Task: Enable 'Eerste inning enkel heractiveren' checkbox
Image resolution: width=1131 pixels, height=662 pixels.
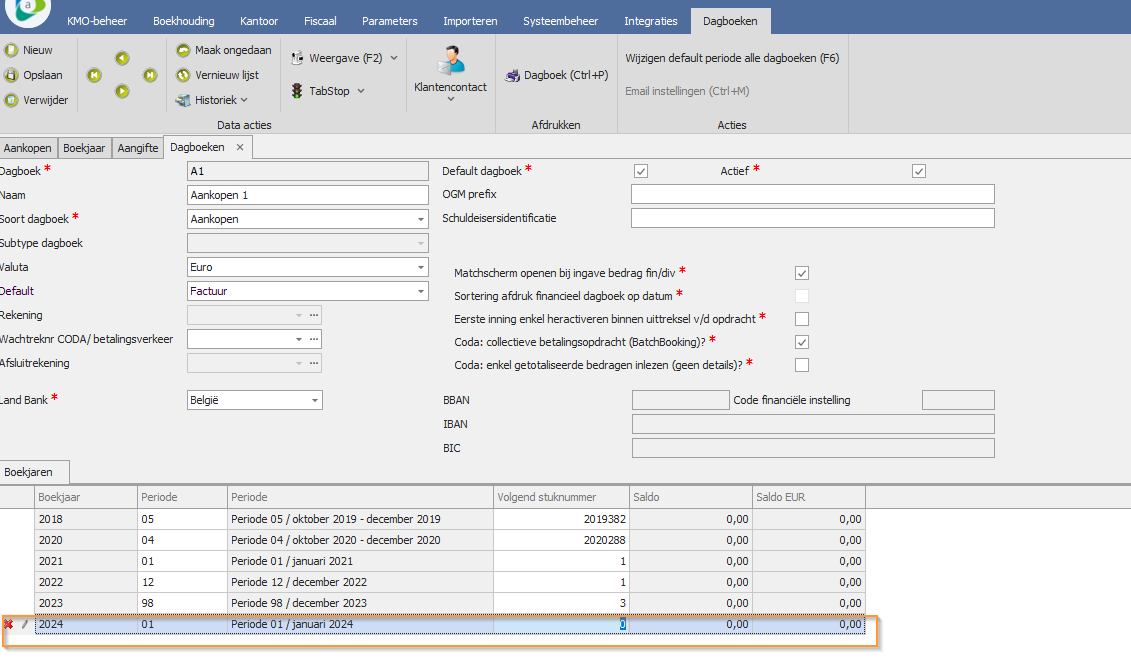Action: coord(802,319)
